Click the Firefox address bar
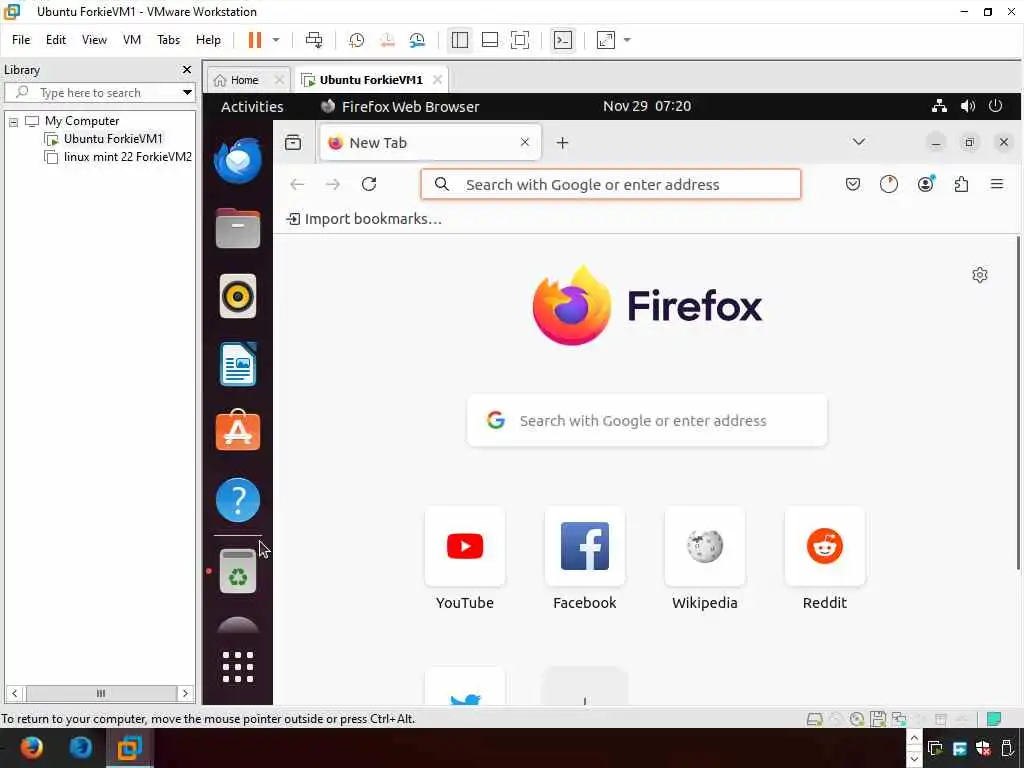Screen dimensions: 1024x768 (x=611, y=184)
